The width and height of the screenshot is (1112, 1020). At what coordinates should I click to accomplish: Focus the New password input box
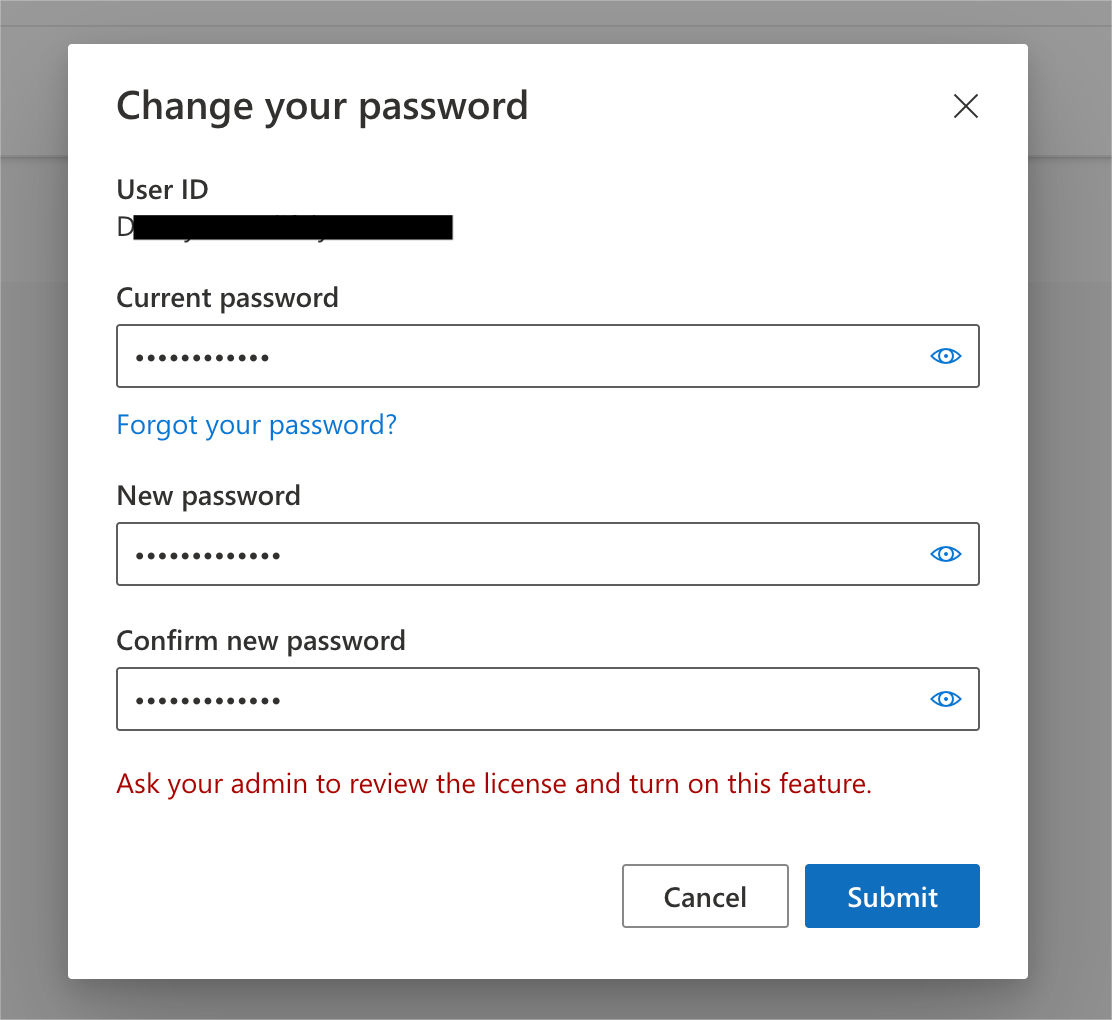point(500,554)
